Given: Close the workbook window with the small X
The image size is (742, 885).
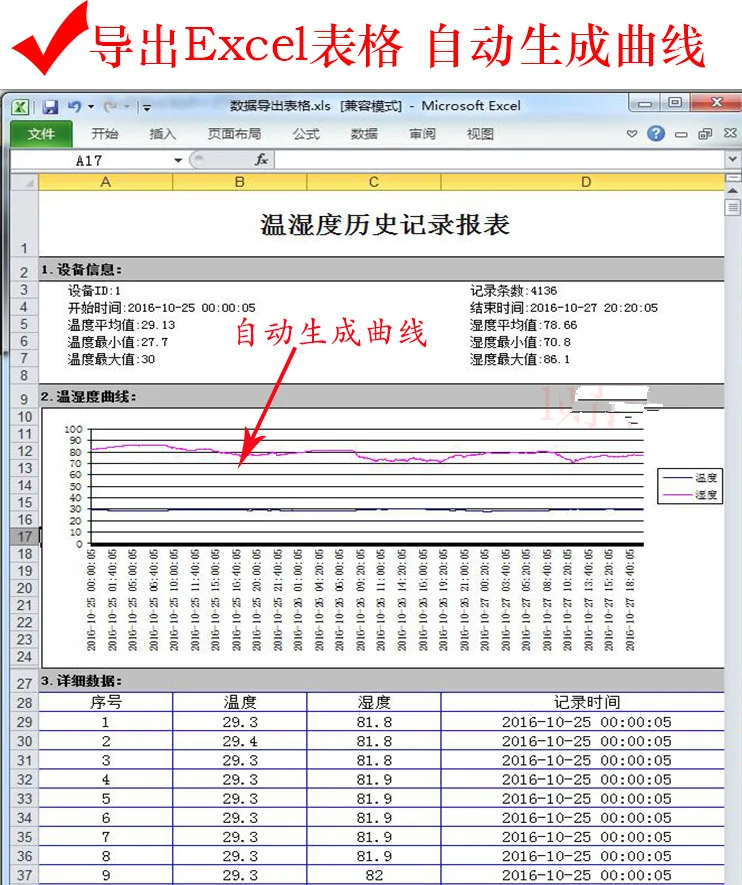Looking at the screenshot, I should 730,133.
